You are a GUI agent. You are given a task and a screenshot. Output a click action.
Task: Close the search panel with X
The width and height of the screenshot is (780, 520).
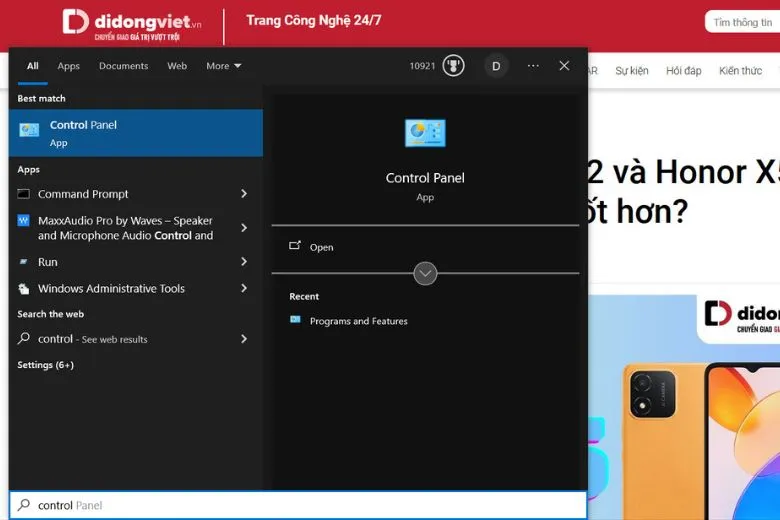564,66
